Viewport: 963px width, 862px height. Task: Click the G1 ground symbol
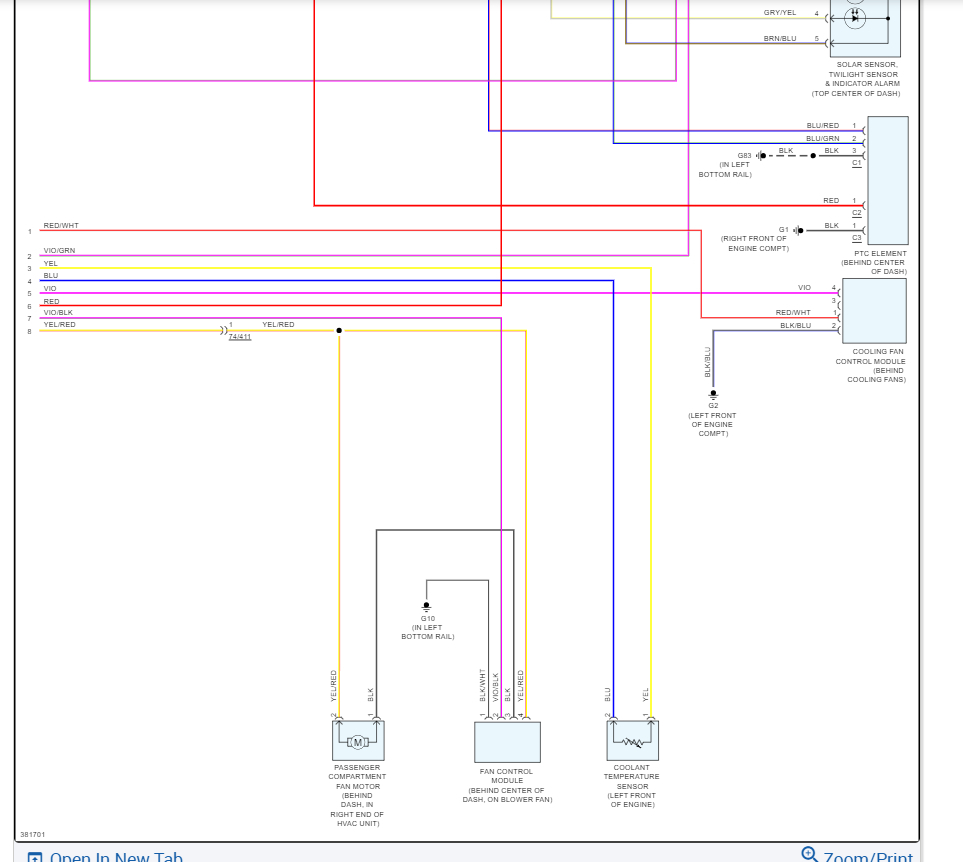coord(798,230)
